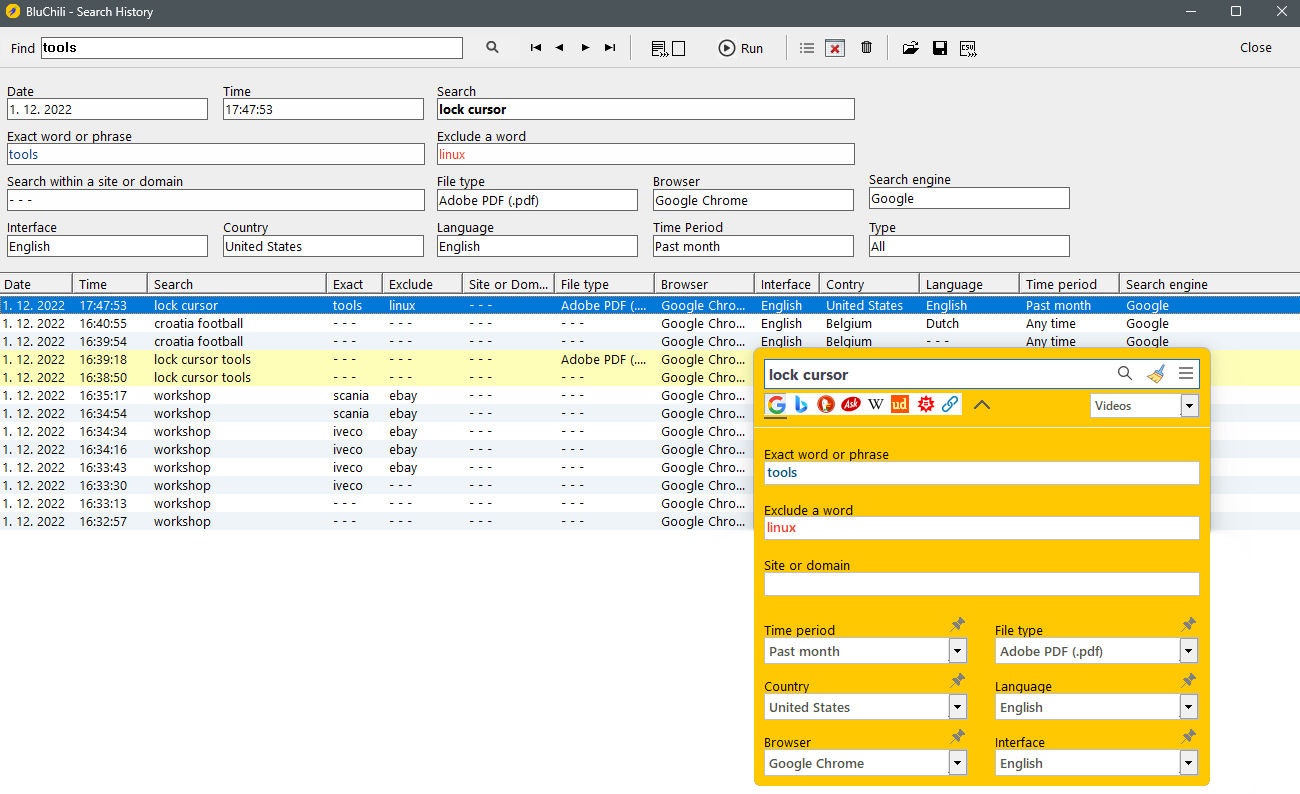The height and width of the screenshot is (794, 1300).
Task: Go to the previous record
Action: pyautogui.click(x=560, y=48)
